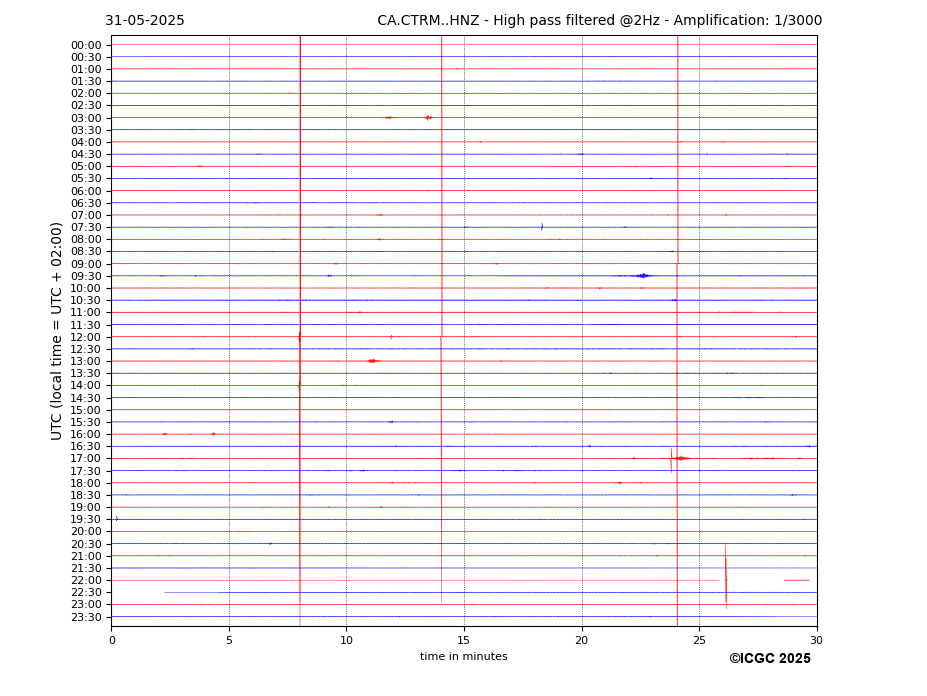The image size is (927, 696).
Task: Select the 12:00 time row label
Action: [86, 337]
